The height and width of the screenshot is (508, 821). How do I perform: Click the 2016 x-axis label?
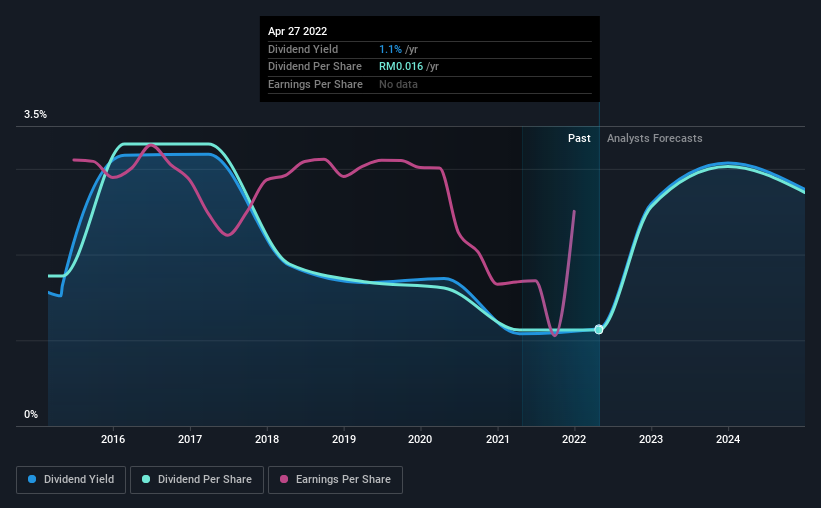click(113, 439)
